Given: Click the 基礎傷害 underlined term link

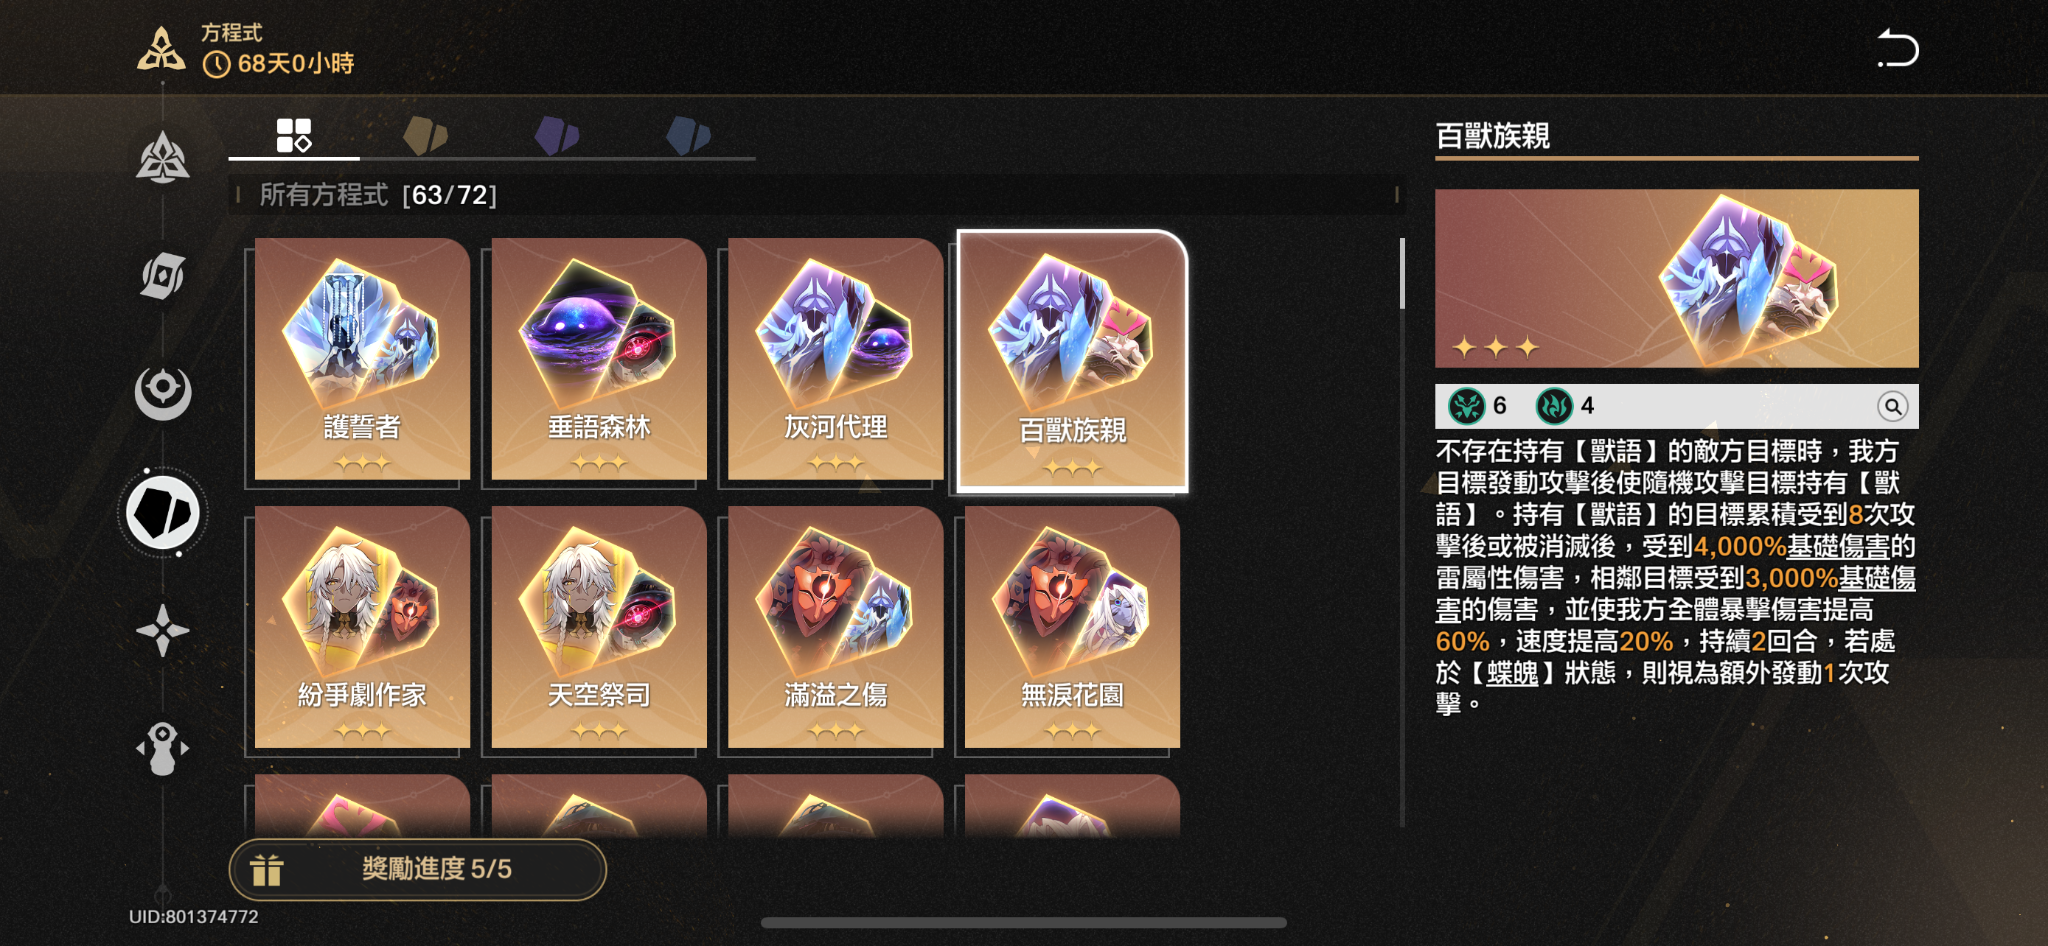Looking at the screenshot, I should pyautogui.click(x=1838, y=546).
